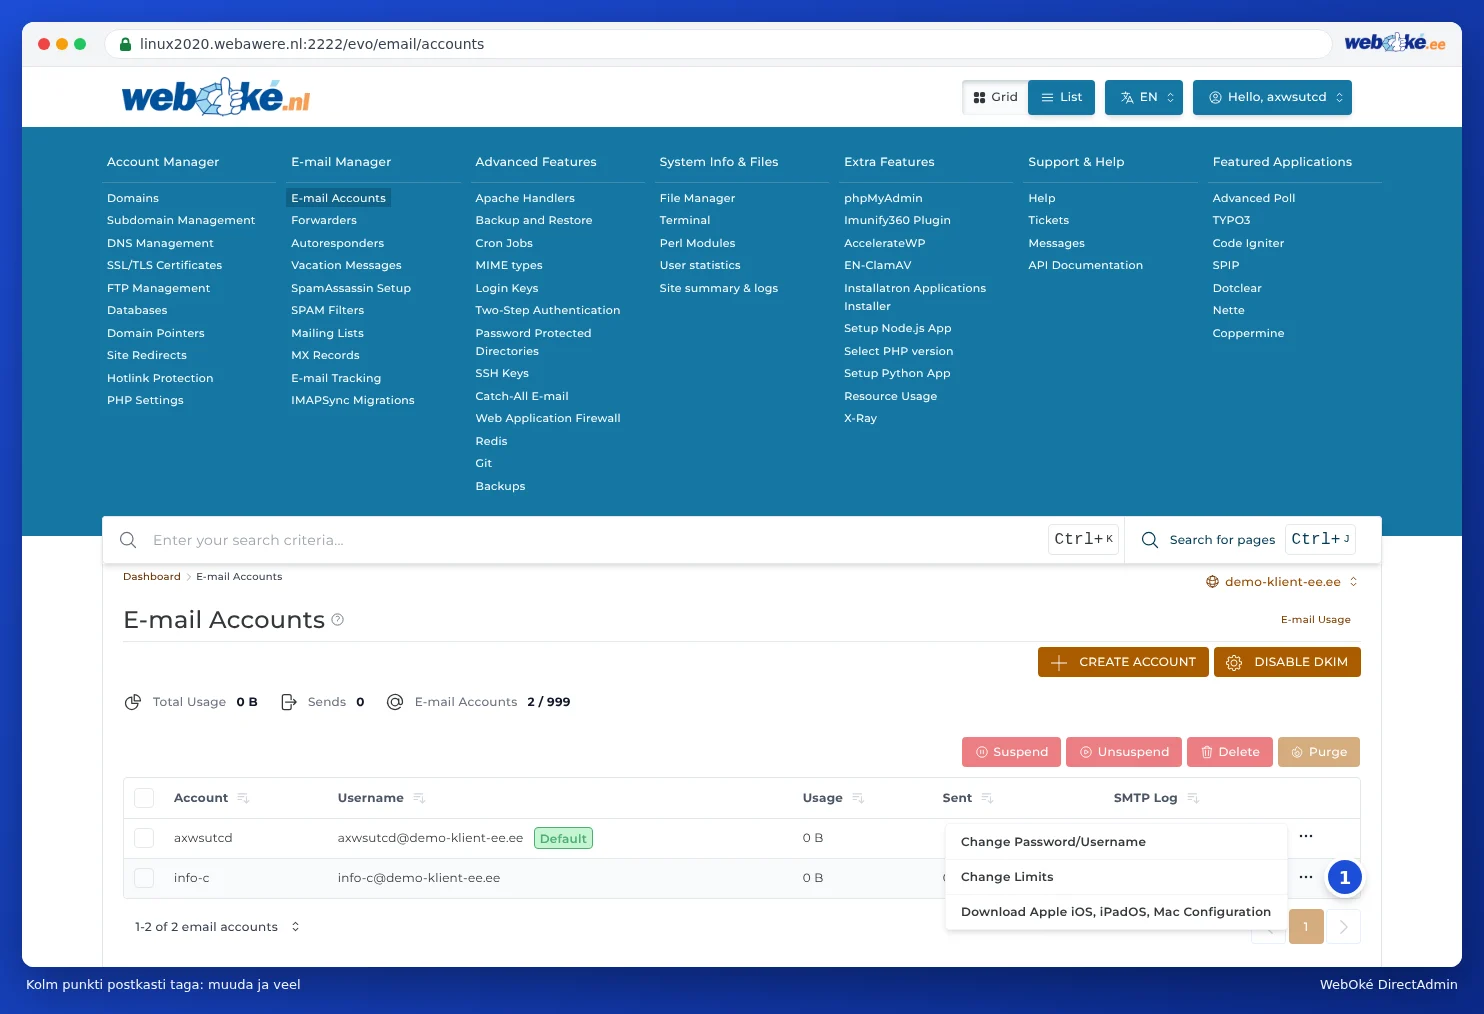Click the Total Usage pie chart icon
The image size is (1484, 1014).
[133, 702]
